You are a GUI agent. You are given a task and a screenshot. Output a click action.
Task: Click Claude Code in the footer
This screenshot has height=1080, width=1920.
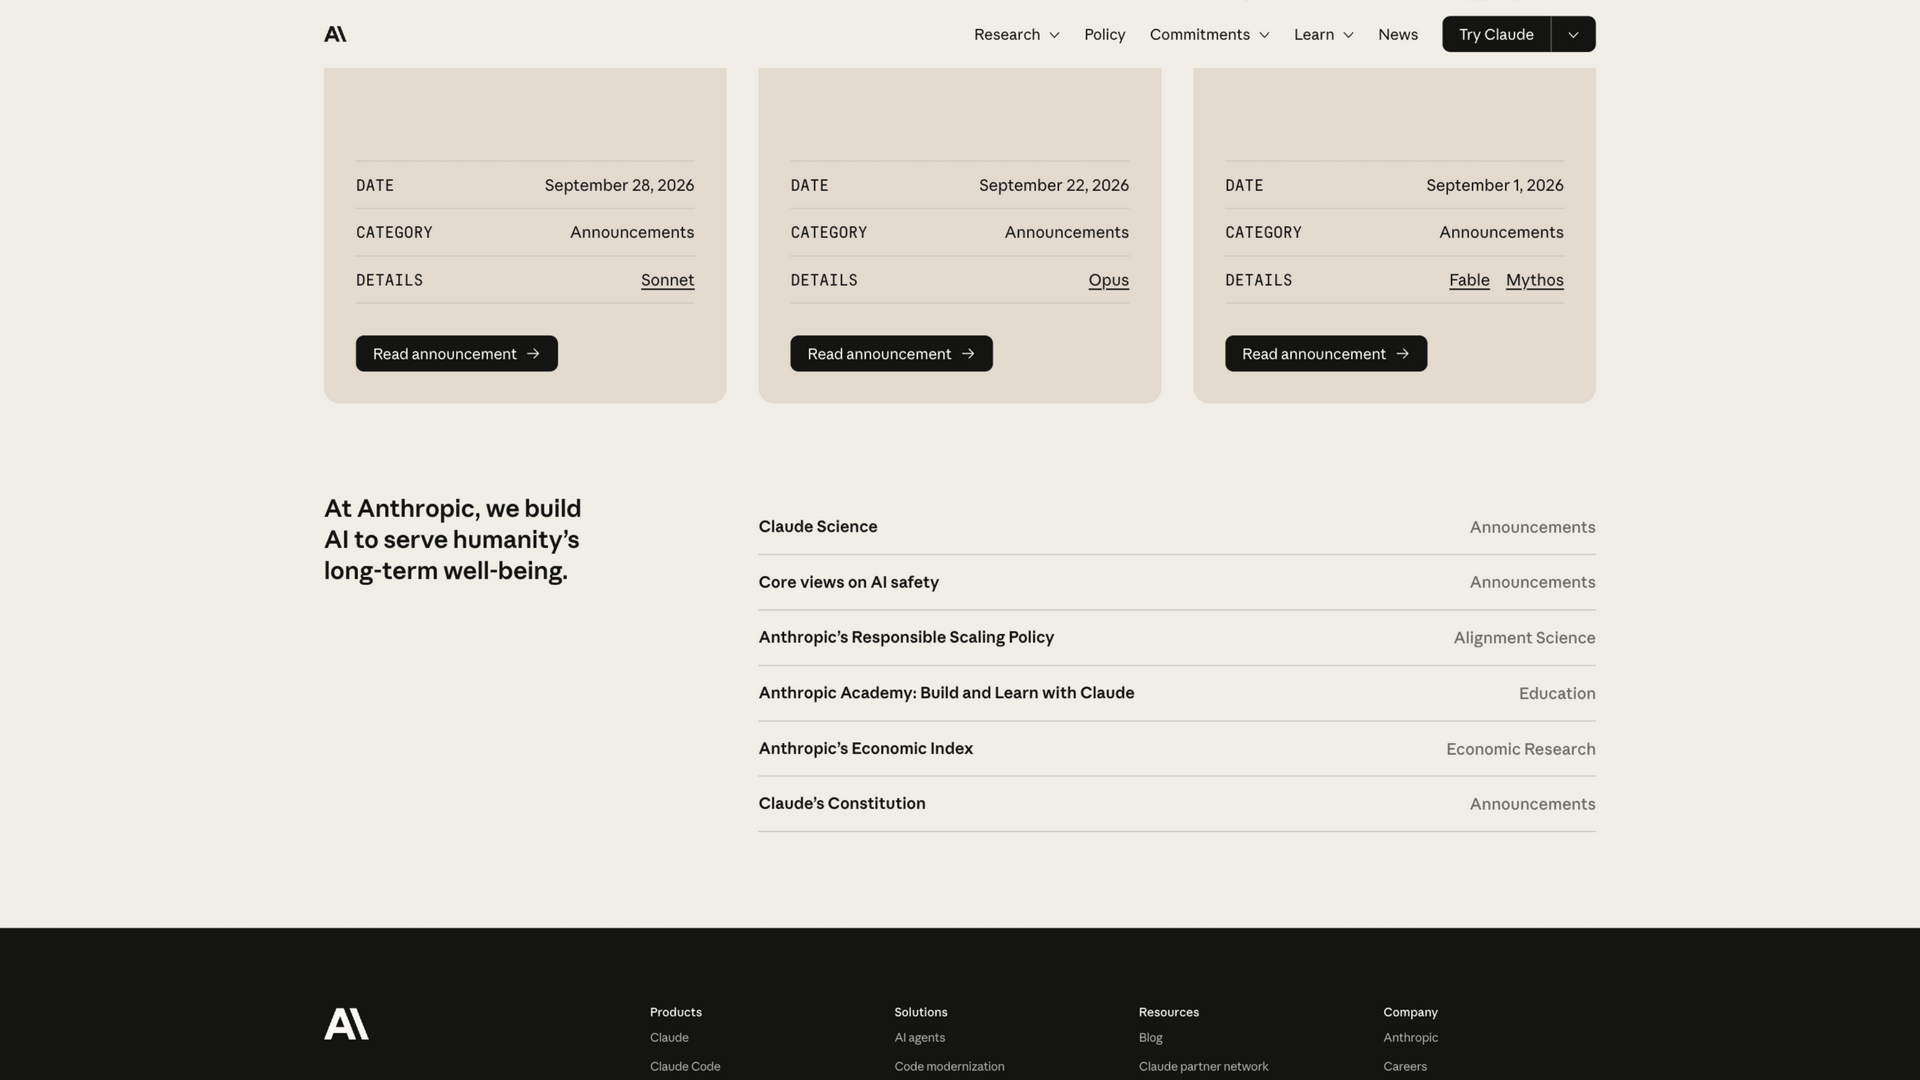click(685, 1067)
